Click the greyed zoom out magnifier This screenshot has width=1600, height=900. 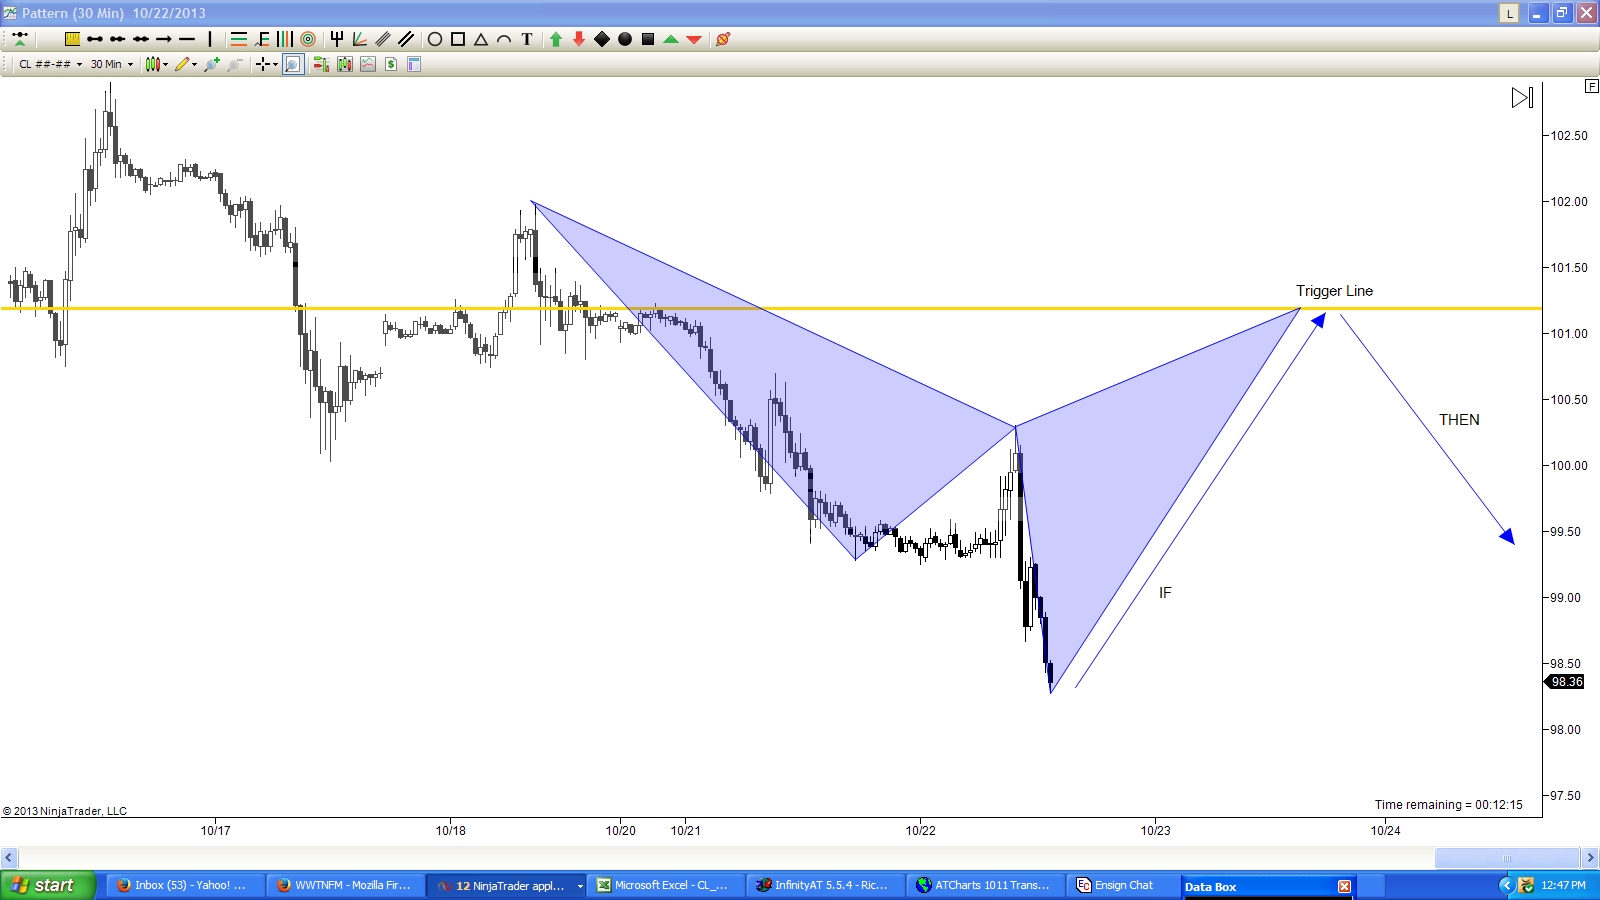pos(235,64)
